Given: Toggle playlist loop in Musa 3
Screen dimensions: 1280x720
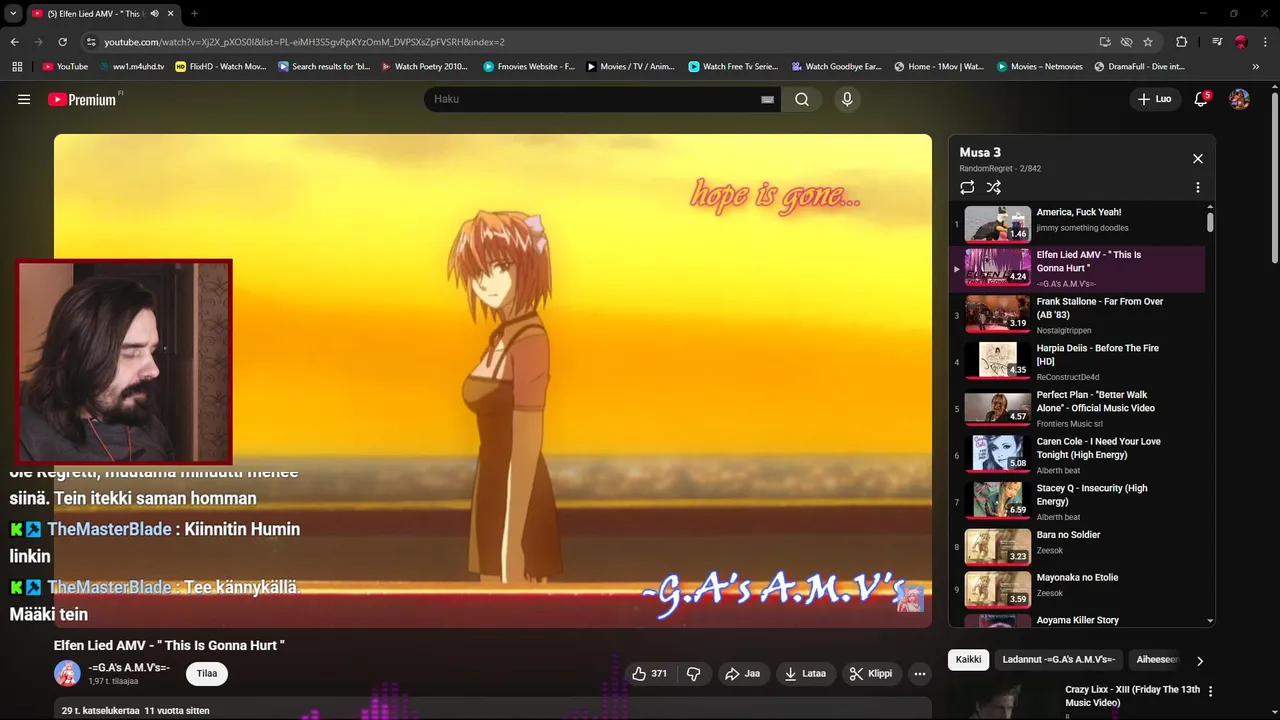Looking at the screenshot, I should [967, 187].
